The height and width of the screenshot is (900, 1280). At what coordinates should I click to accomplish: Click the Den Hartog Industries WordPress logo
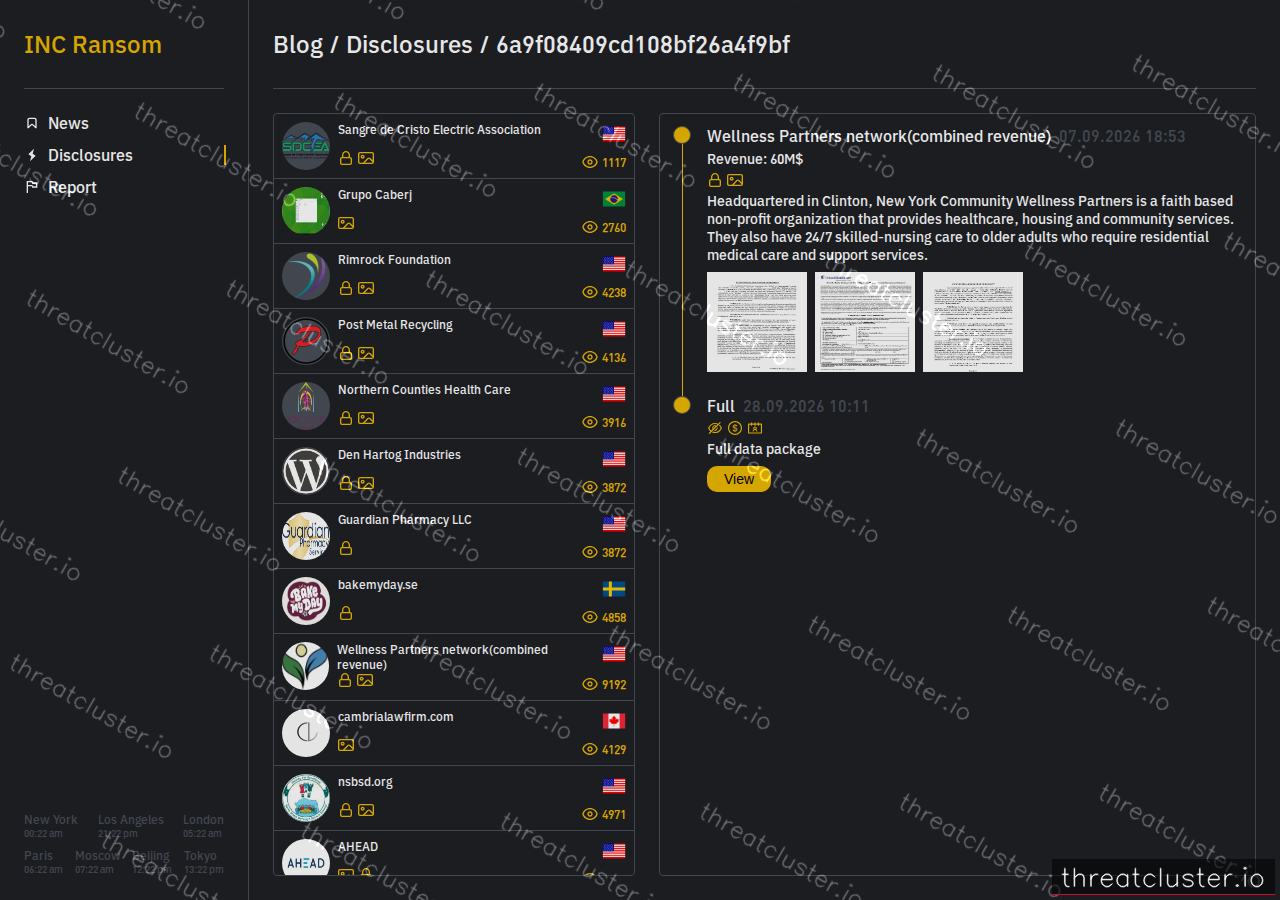(x=306, y=471)
